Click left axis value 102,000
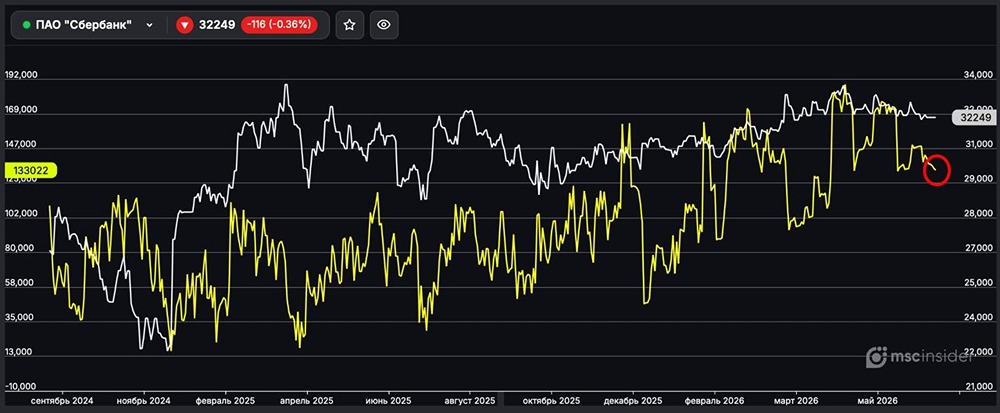Viewport: 1000px width, 413px height. point(21,214)
